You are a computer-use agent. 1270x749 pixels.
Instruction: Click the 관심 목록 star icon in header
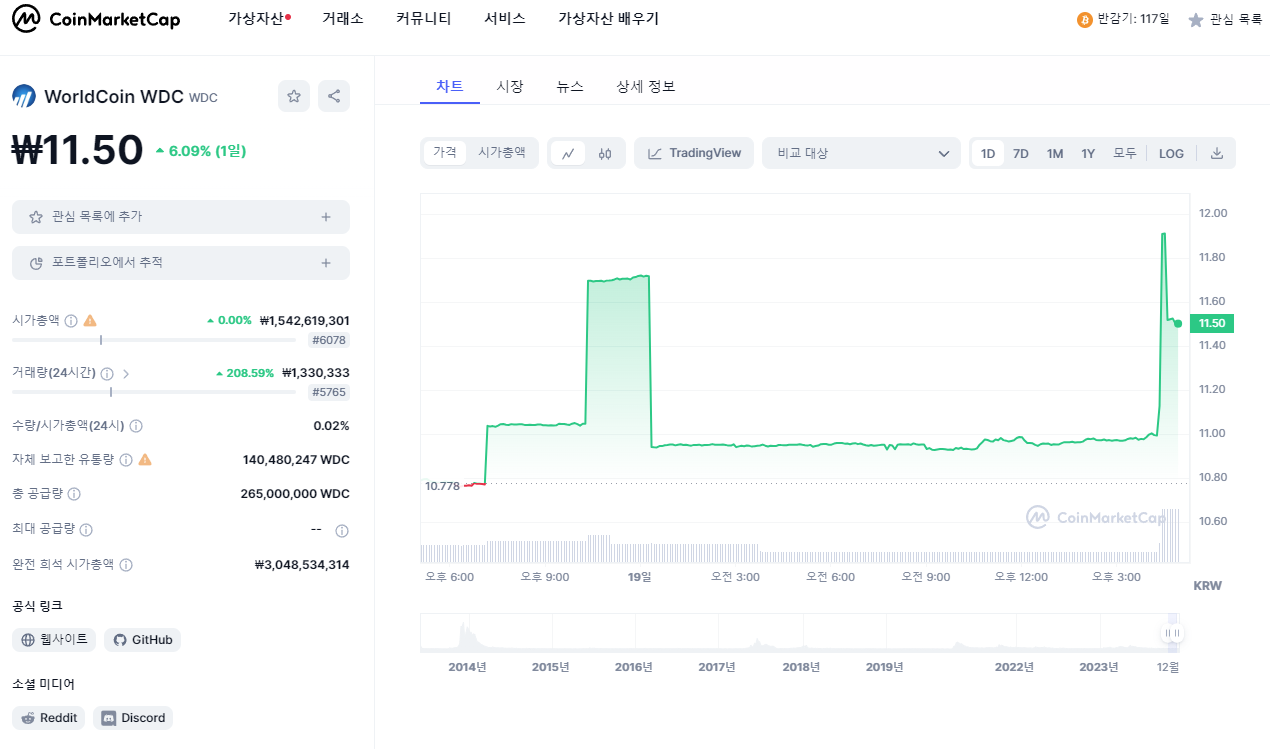point(1196,19)
